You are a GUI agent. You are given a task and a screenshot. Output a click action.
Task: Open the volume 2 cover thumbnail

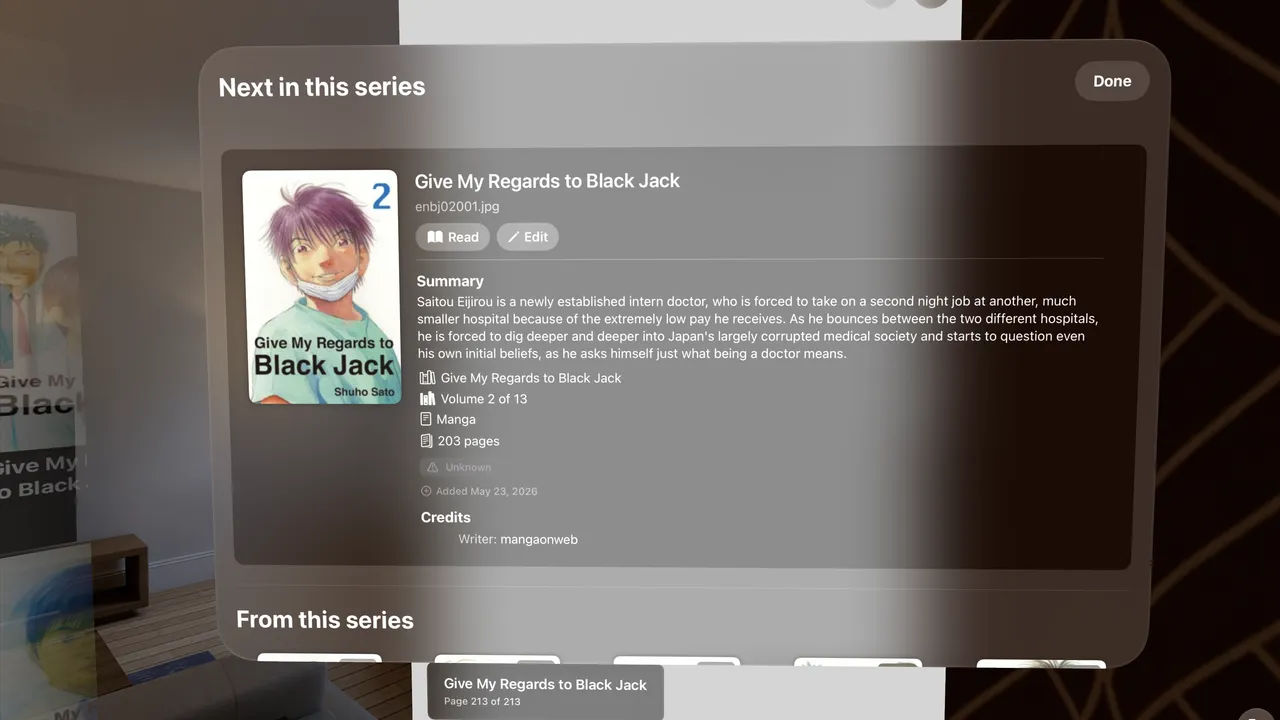coord(323,287)
